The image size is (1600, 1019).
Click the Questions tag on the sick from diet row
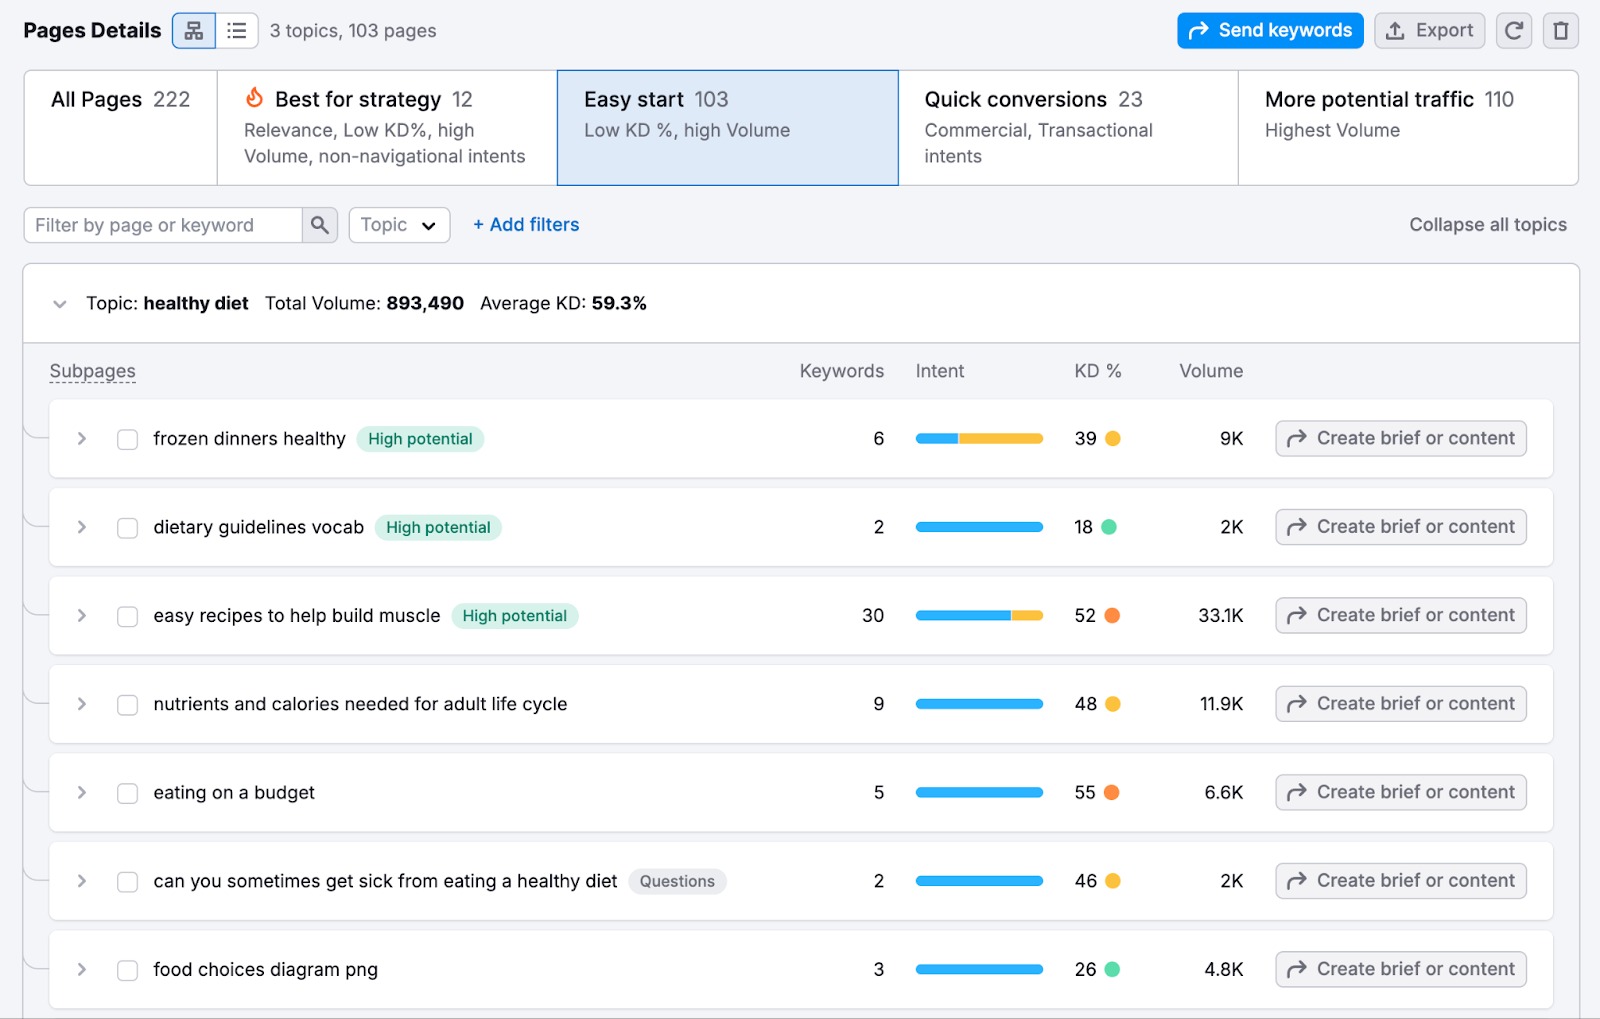click(x=677, y=881)
